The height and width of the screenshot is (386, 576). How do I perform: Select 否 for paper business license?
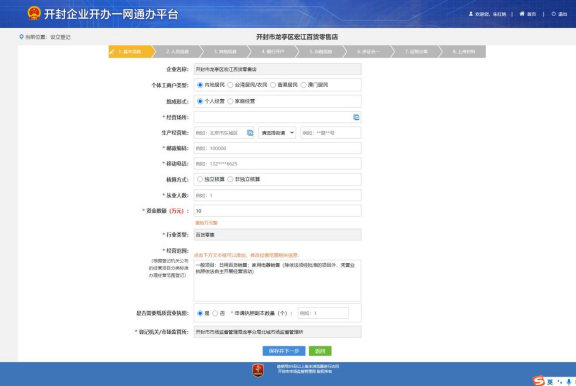(215, 313)
